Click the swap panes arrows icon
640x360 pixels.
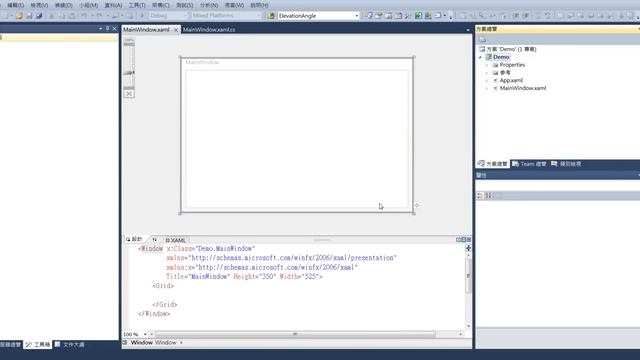pos(154,240)
